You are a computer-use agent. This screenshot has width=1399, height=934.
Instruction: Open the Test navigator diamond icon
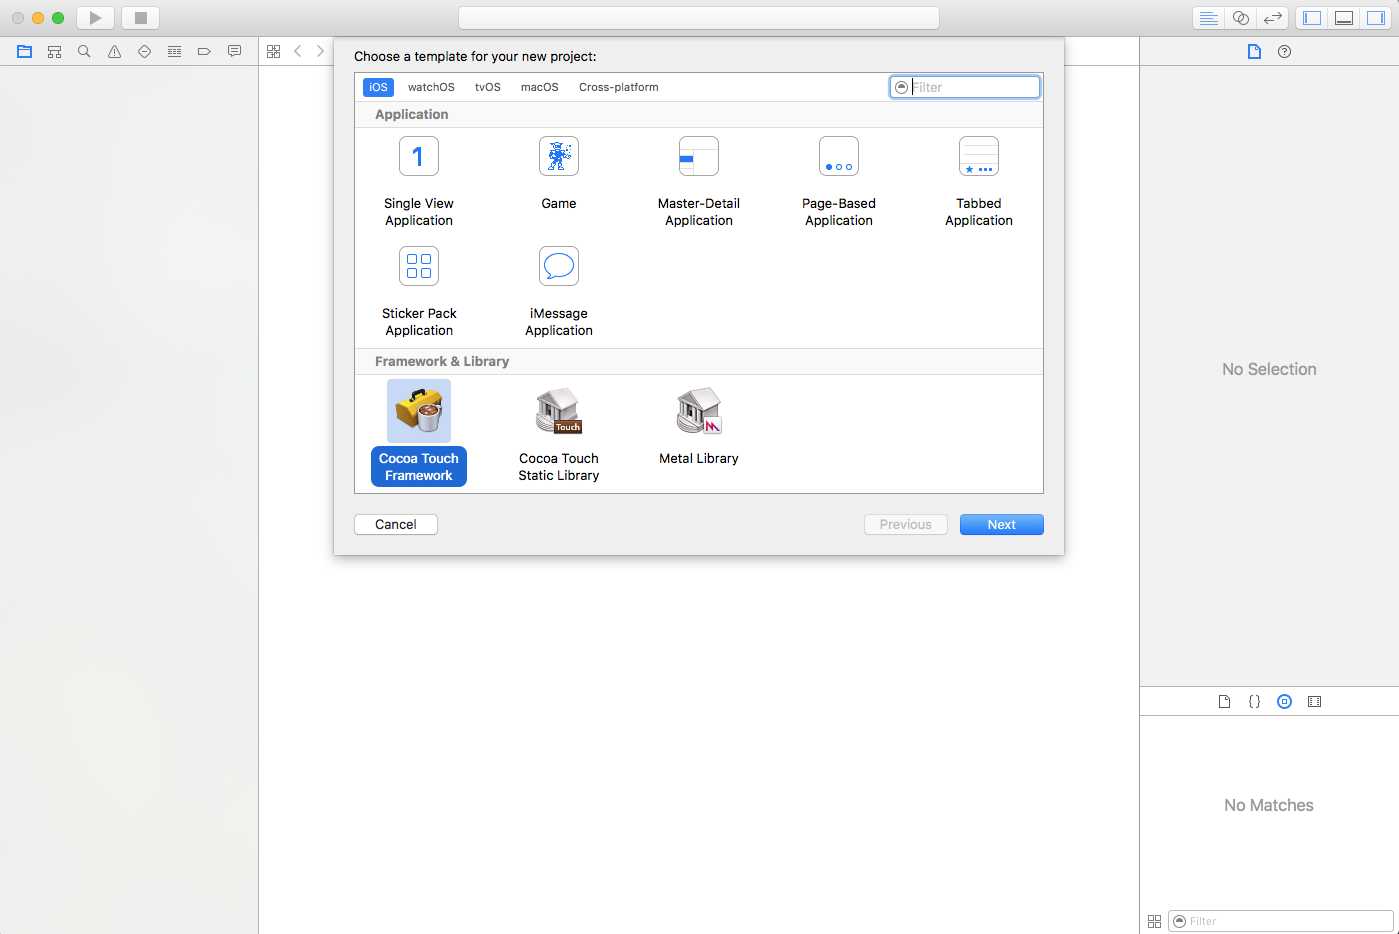click(x=144, y=51)
